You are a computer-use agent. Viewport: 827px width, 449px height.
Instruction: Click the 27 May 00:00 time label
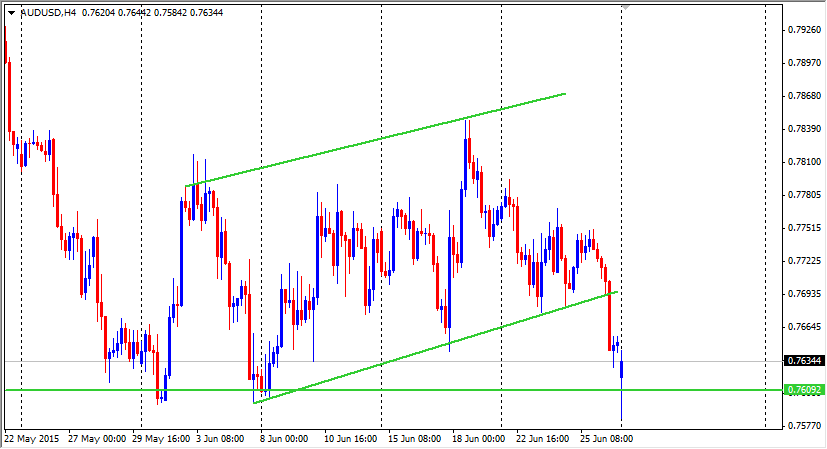(97, 439)
